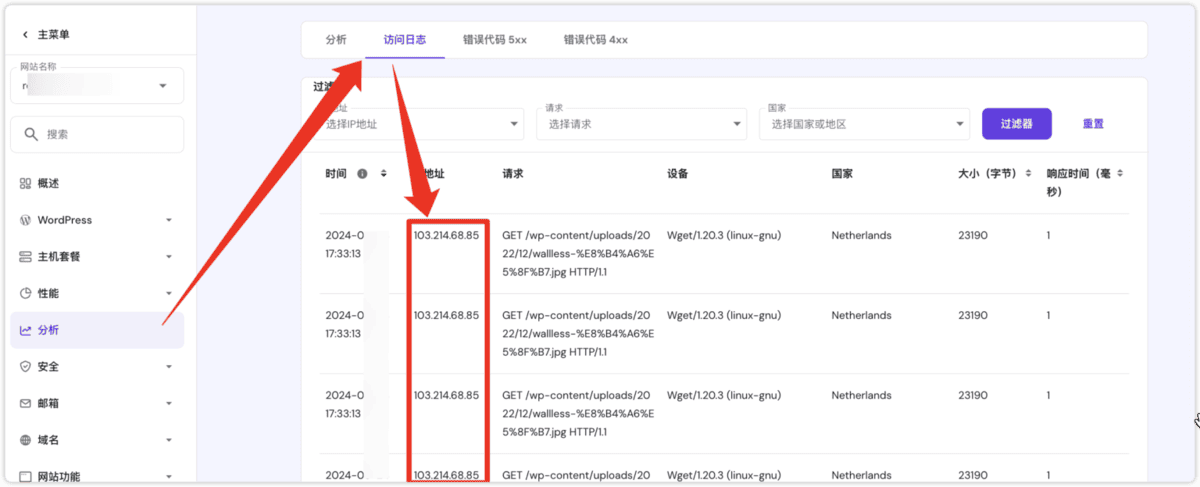Switch to the 分析 tab
This screenshot has width=1200, height=487.
click(x=336, y=40)
